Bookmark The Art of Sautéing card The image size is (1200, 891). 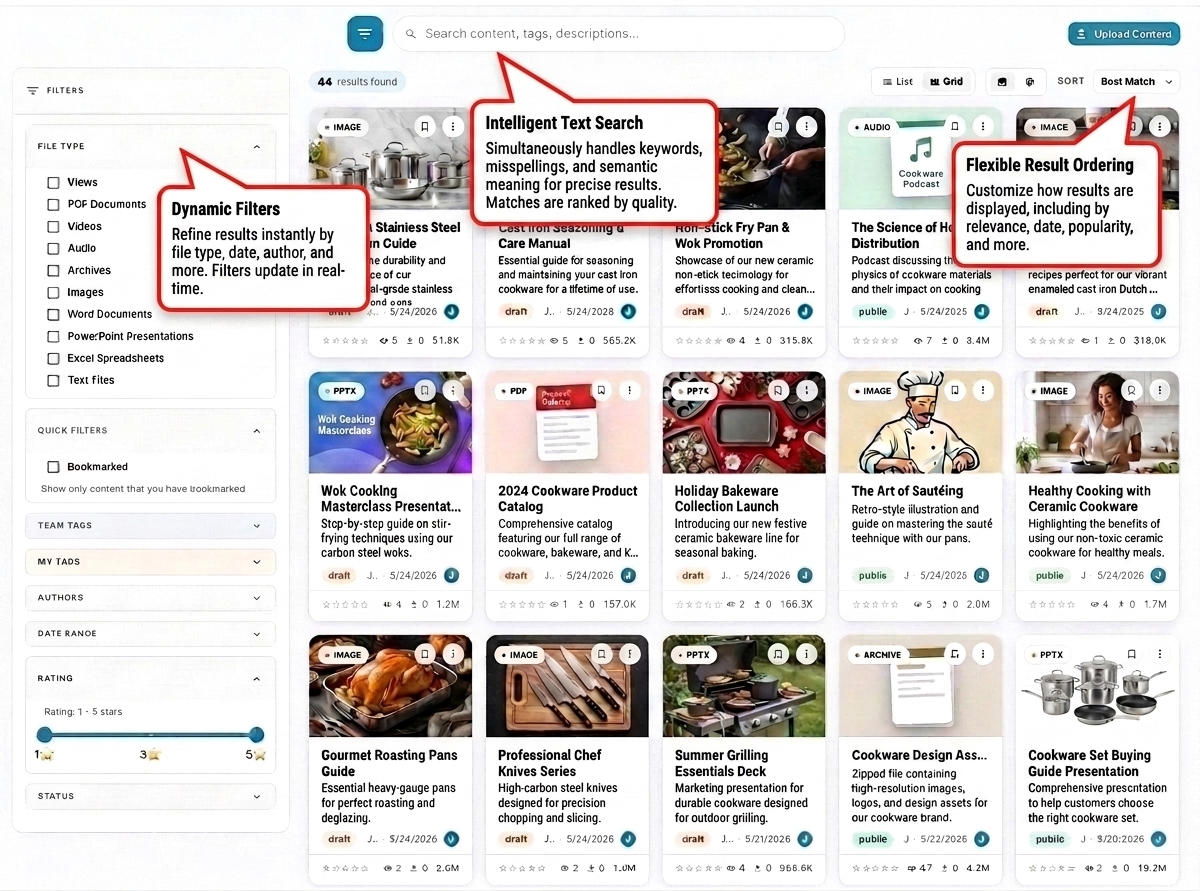pos(955,391)
